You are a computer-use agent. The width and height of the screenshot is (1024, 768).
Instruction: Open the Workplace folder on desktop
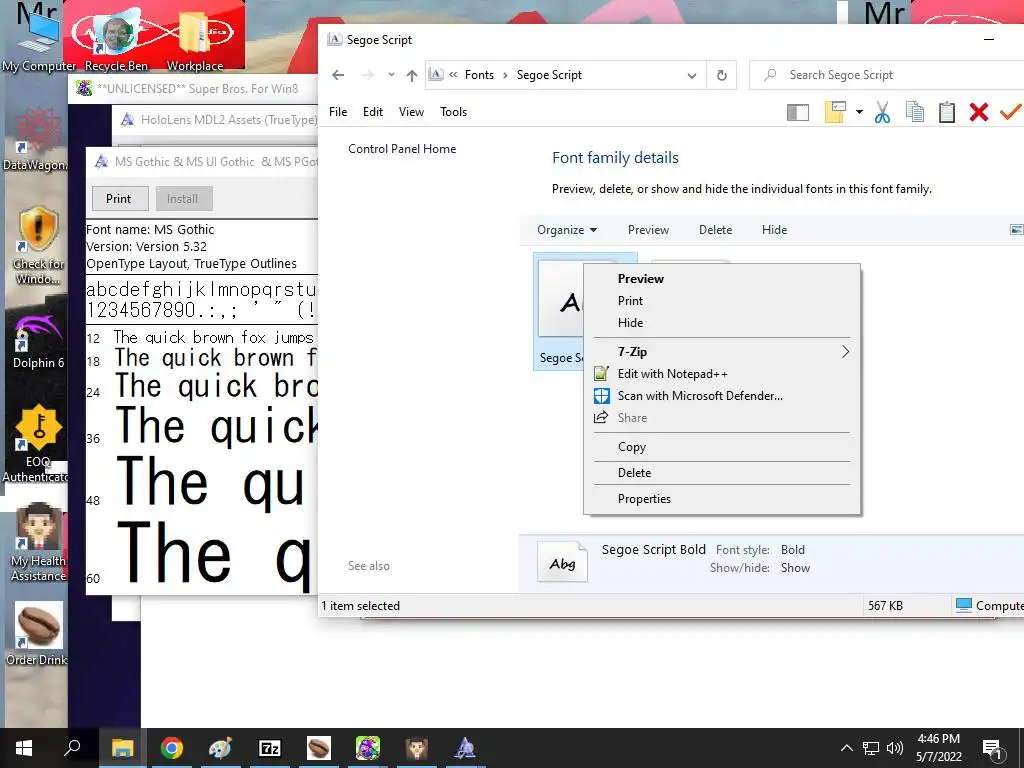pos(195,40)
